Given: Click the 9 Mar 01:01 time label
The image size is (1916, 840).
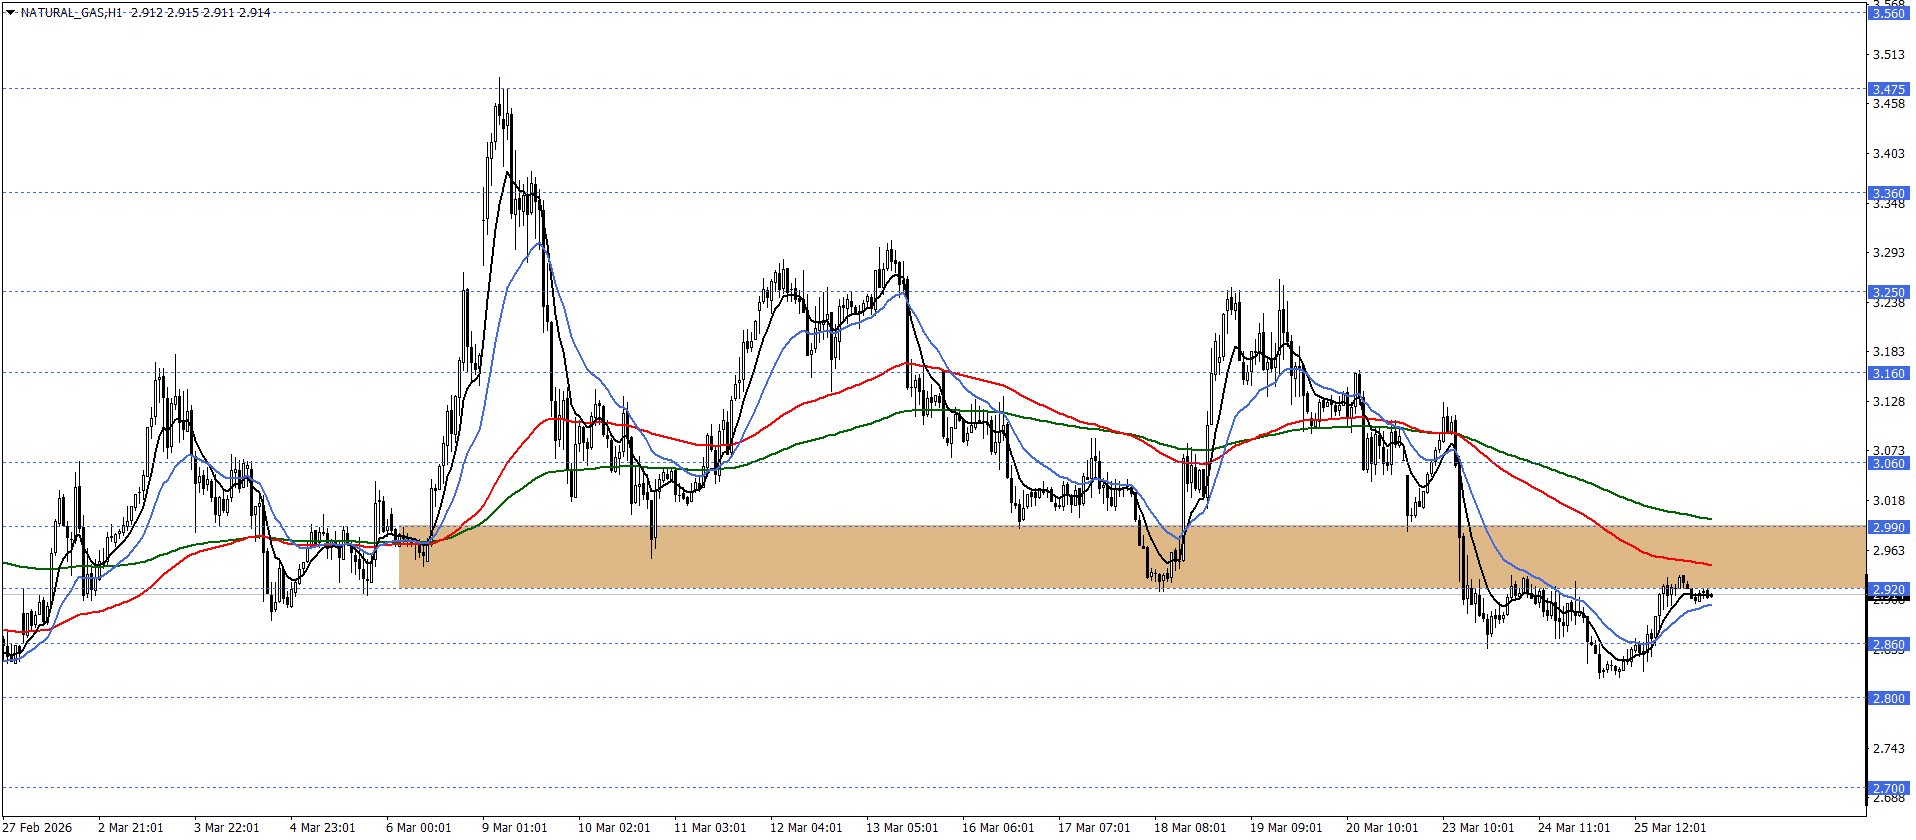Looking at the screenshot, I should [x=514, y=827].
